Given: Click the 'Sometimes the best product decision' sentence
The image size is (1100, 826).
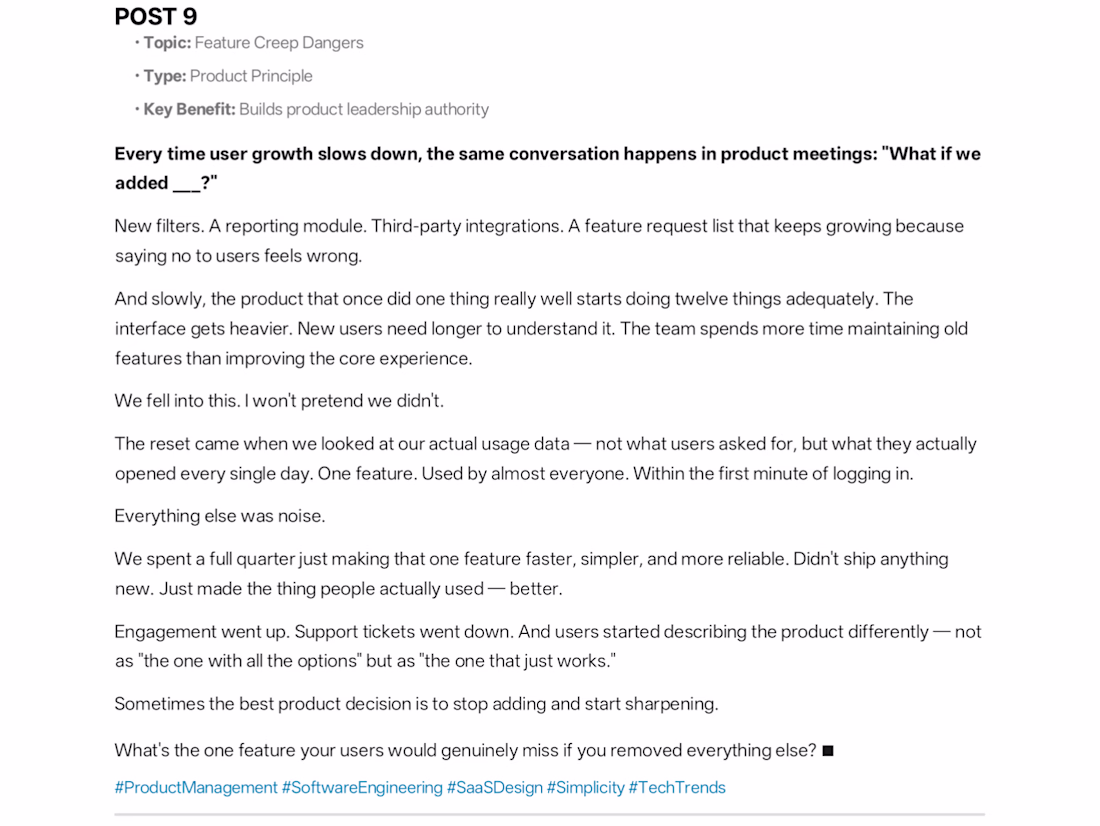Looking at the screenshot, I should [x=417, y=704].
